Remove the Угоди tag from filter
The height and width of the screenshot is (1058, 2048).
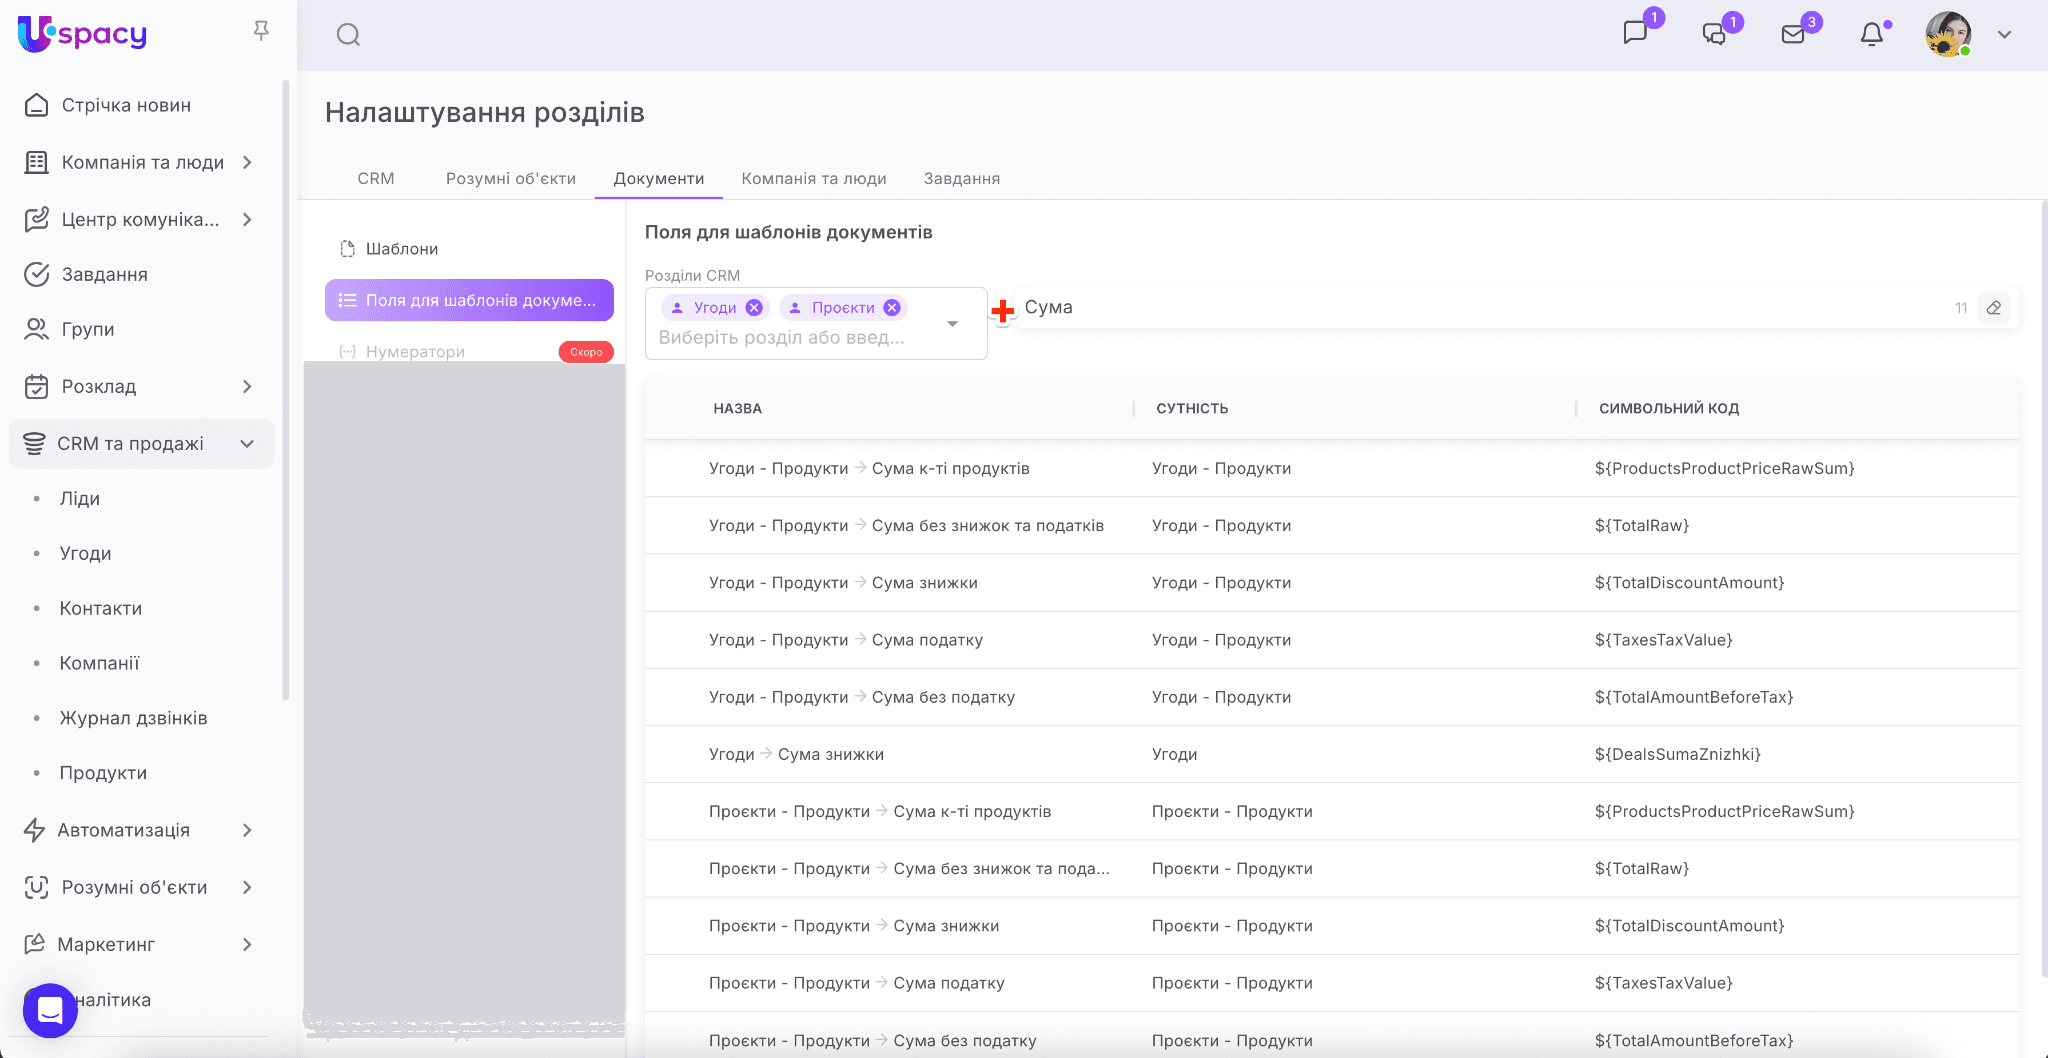tap(755, 308)
